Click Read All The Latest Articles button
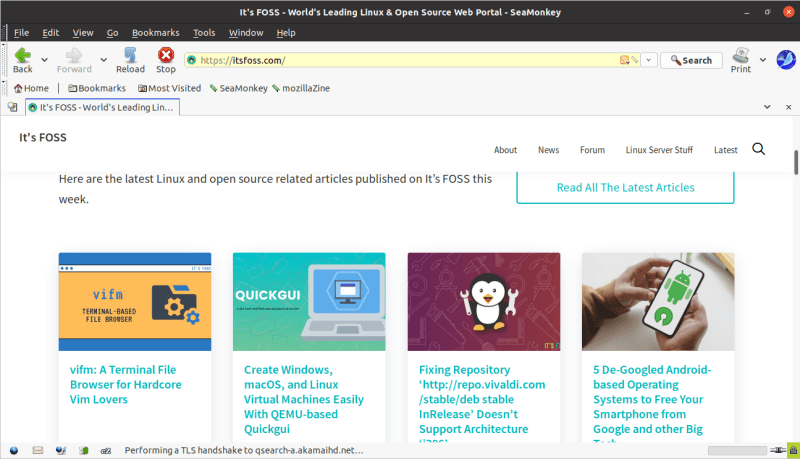The height and width of the screenshot is (459, 800). pos(625,187)
